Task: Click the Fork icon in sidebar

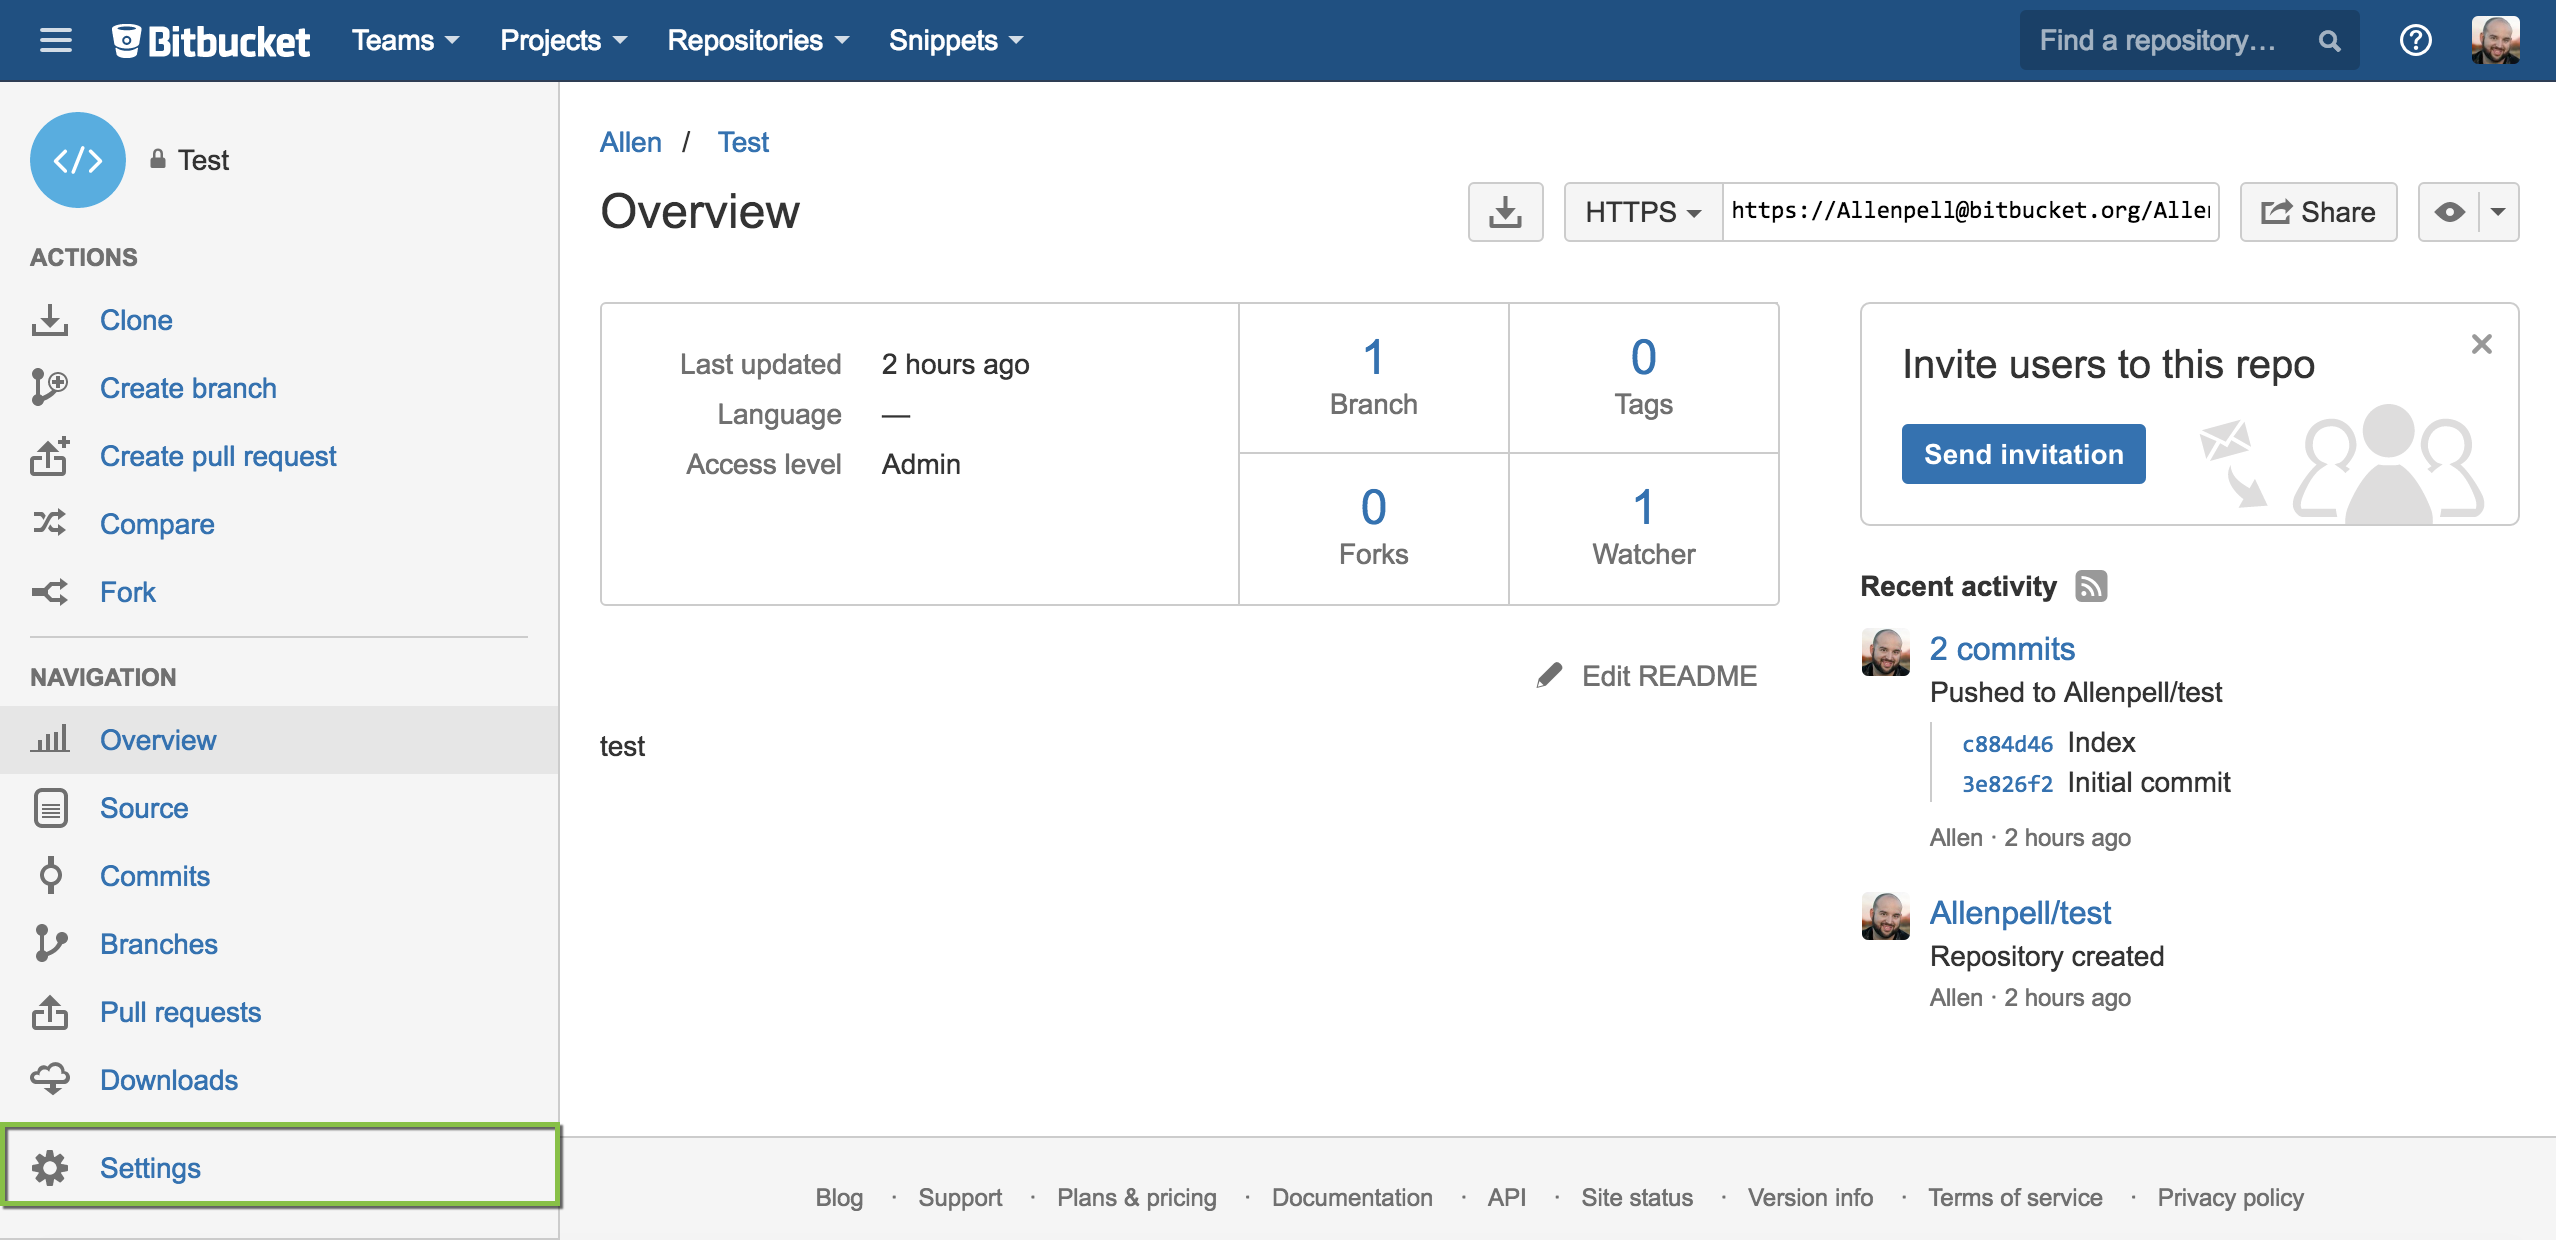Action: click(50, 592)
